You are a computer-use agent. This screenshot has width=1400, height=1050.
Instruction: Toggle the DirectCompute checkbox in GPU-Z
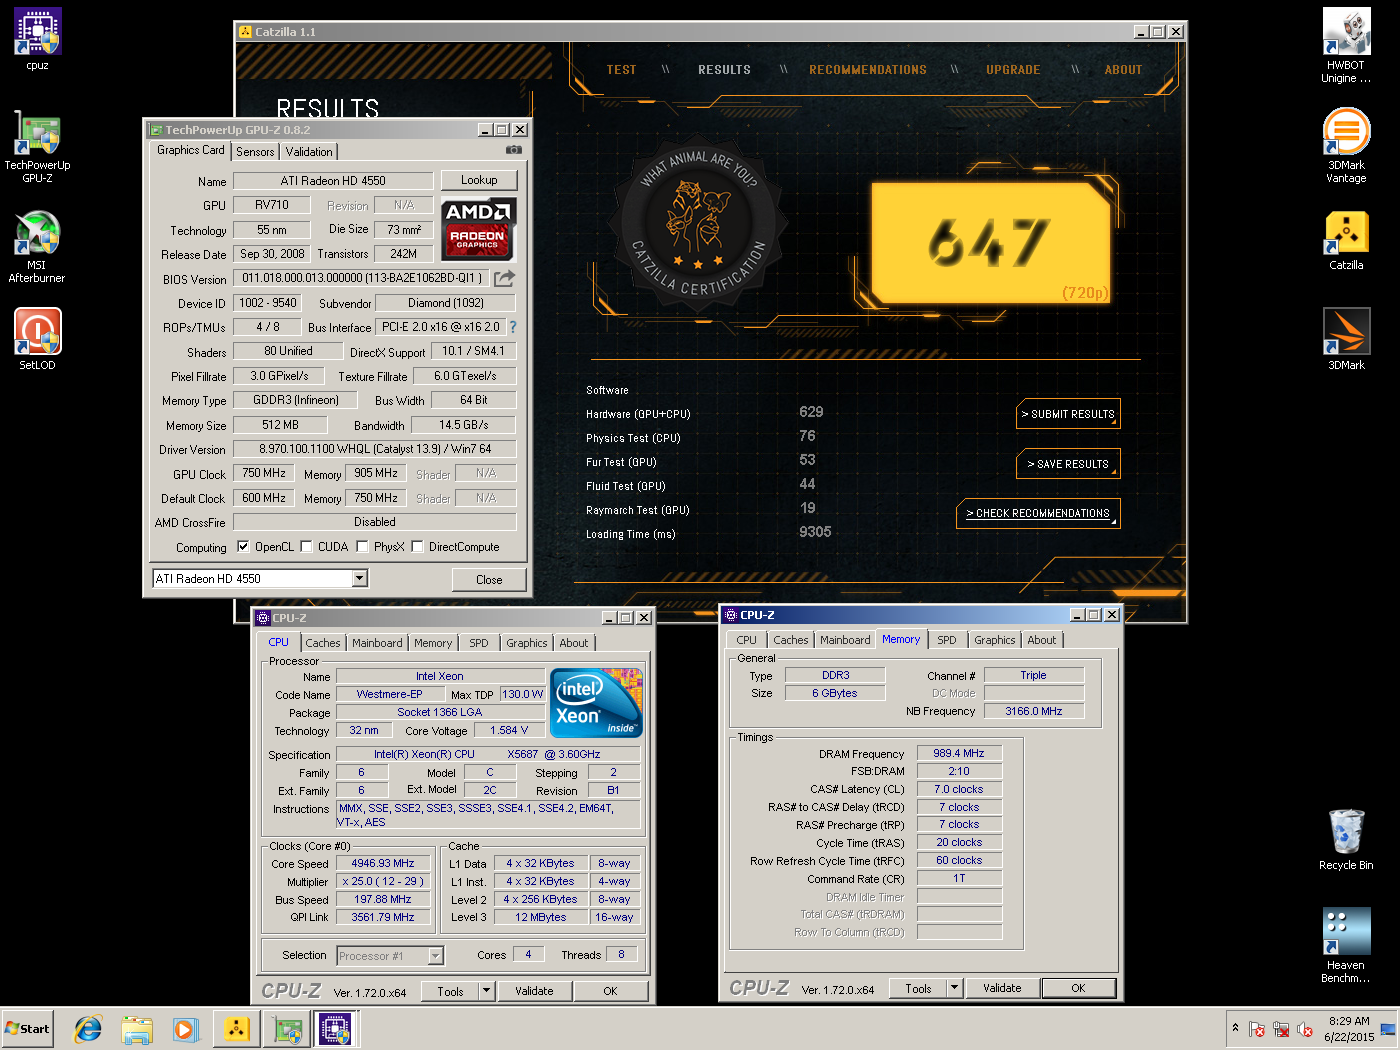coord(417,547)
